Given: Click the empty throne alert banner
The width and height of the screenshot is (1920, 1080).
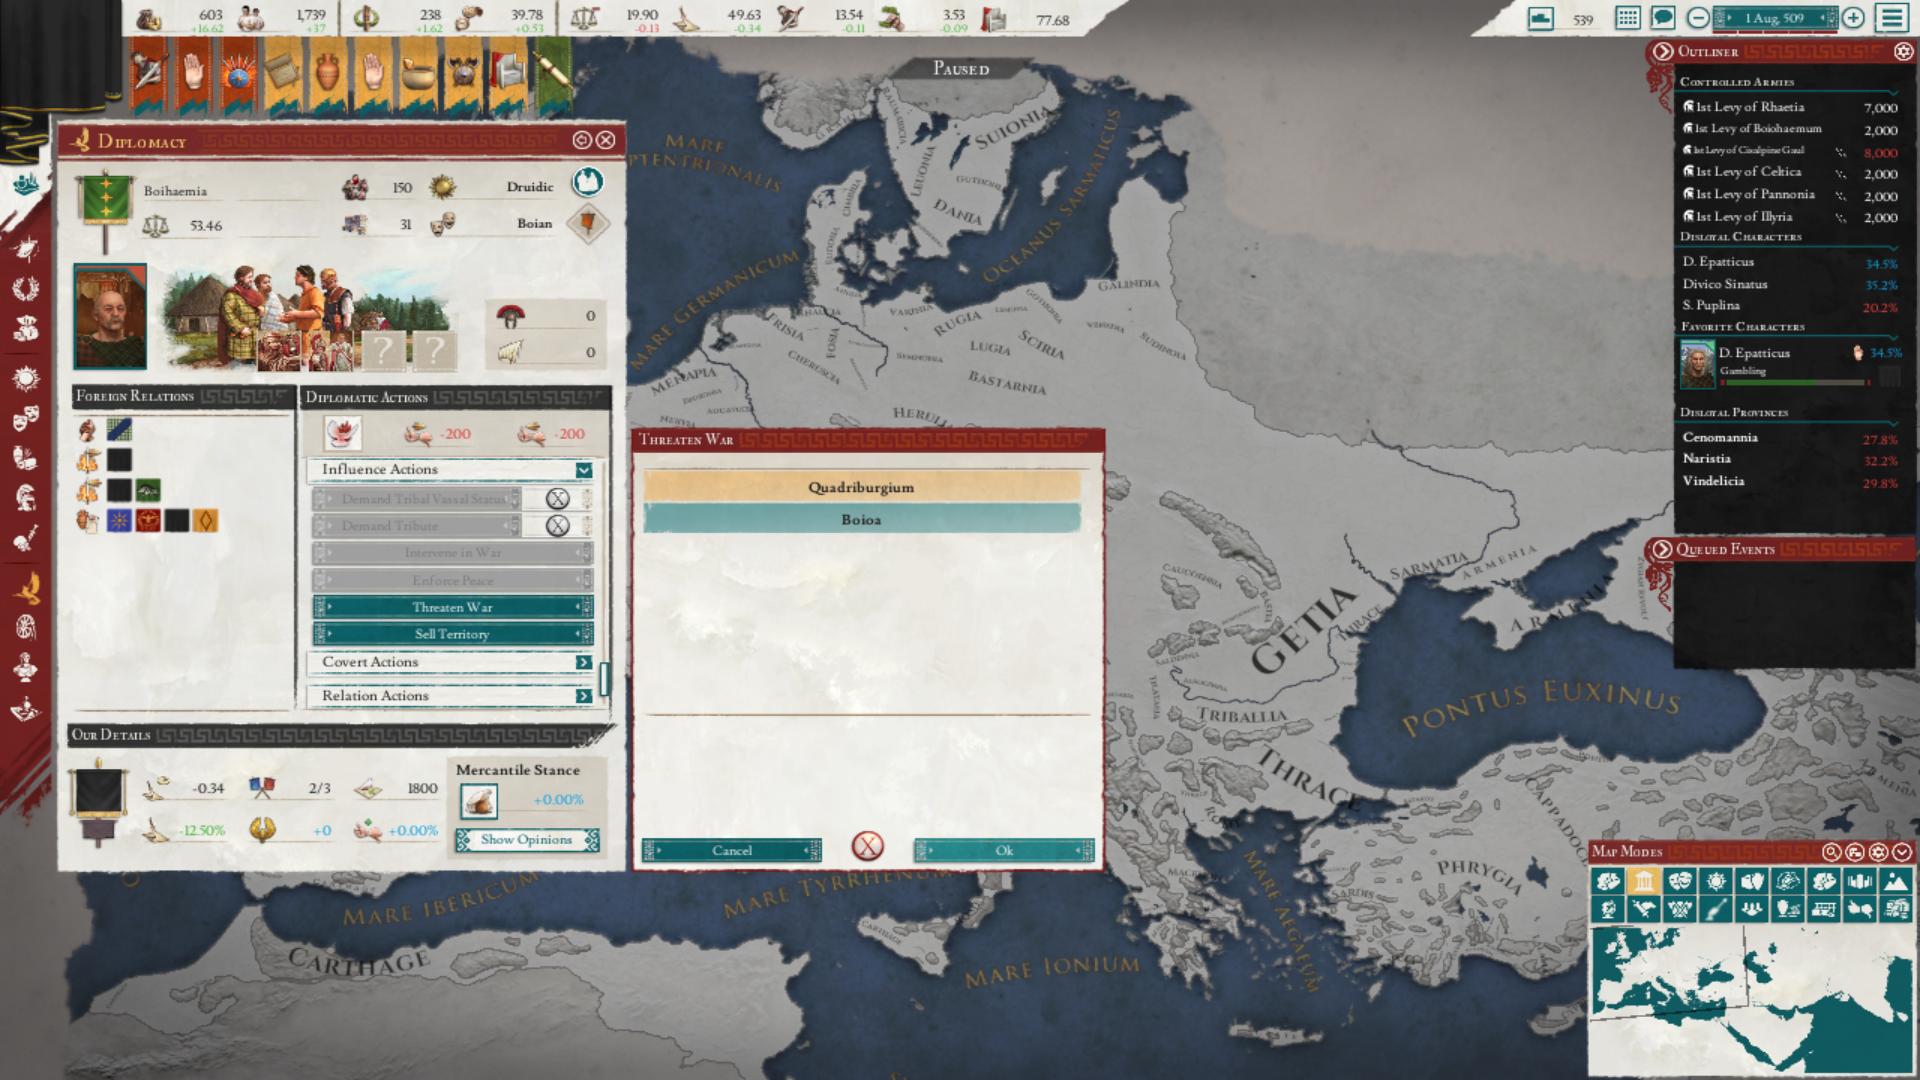Looking at the screenshot, I should pos(508,73).
